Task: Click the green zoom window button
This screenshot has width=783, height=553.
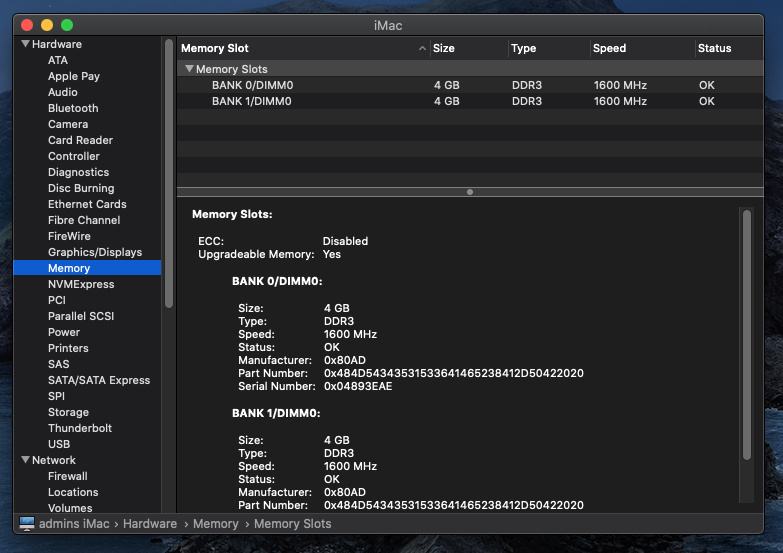Action: point(67,25)
